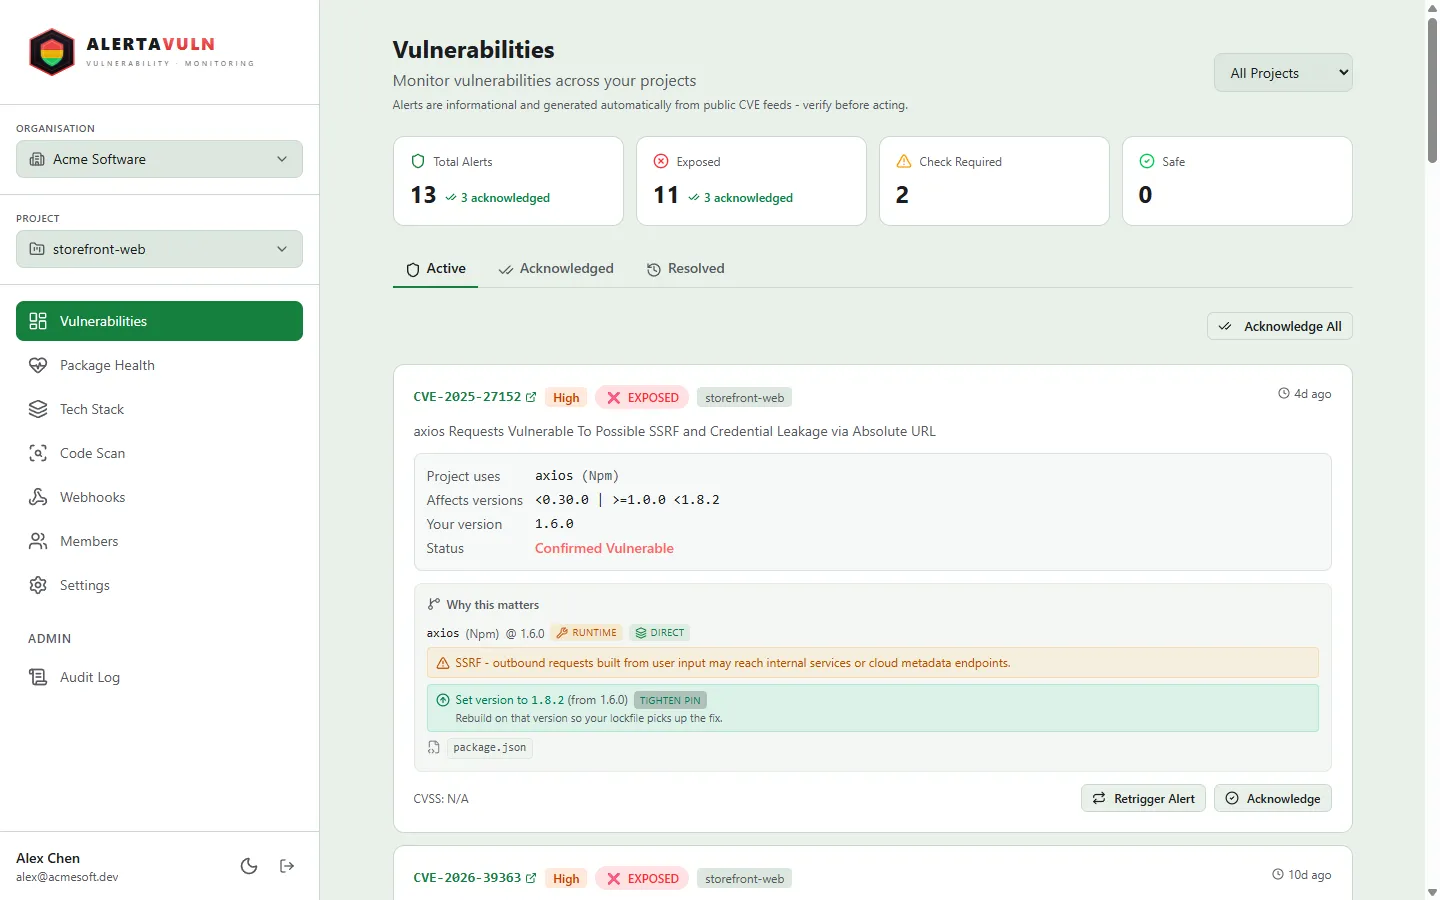This screenshot has width=1440, height=900.
Task: Go to Tech Stack page
Action: tap(159, 409)
